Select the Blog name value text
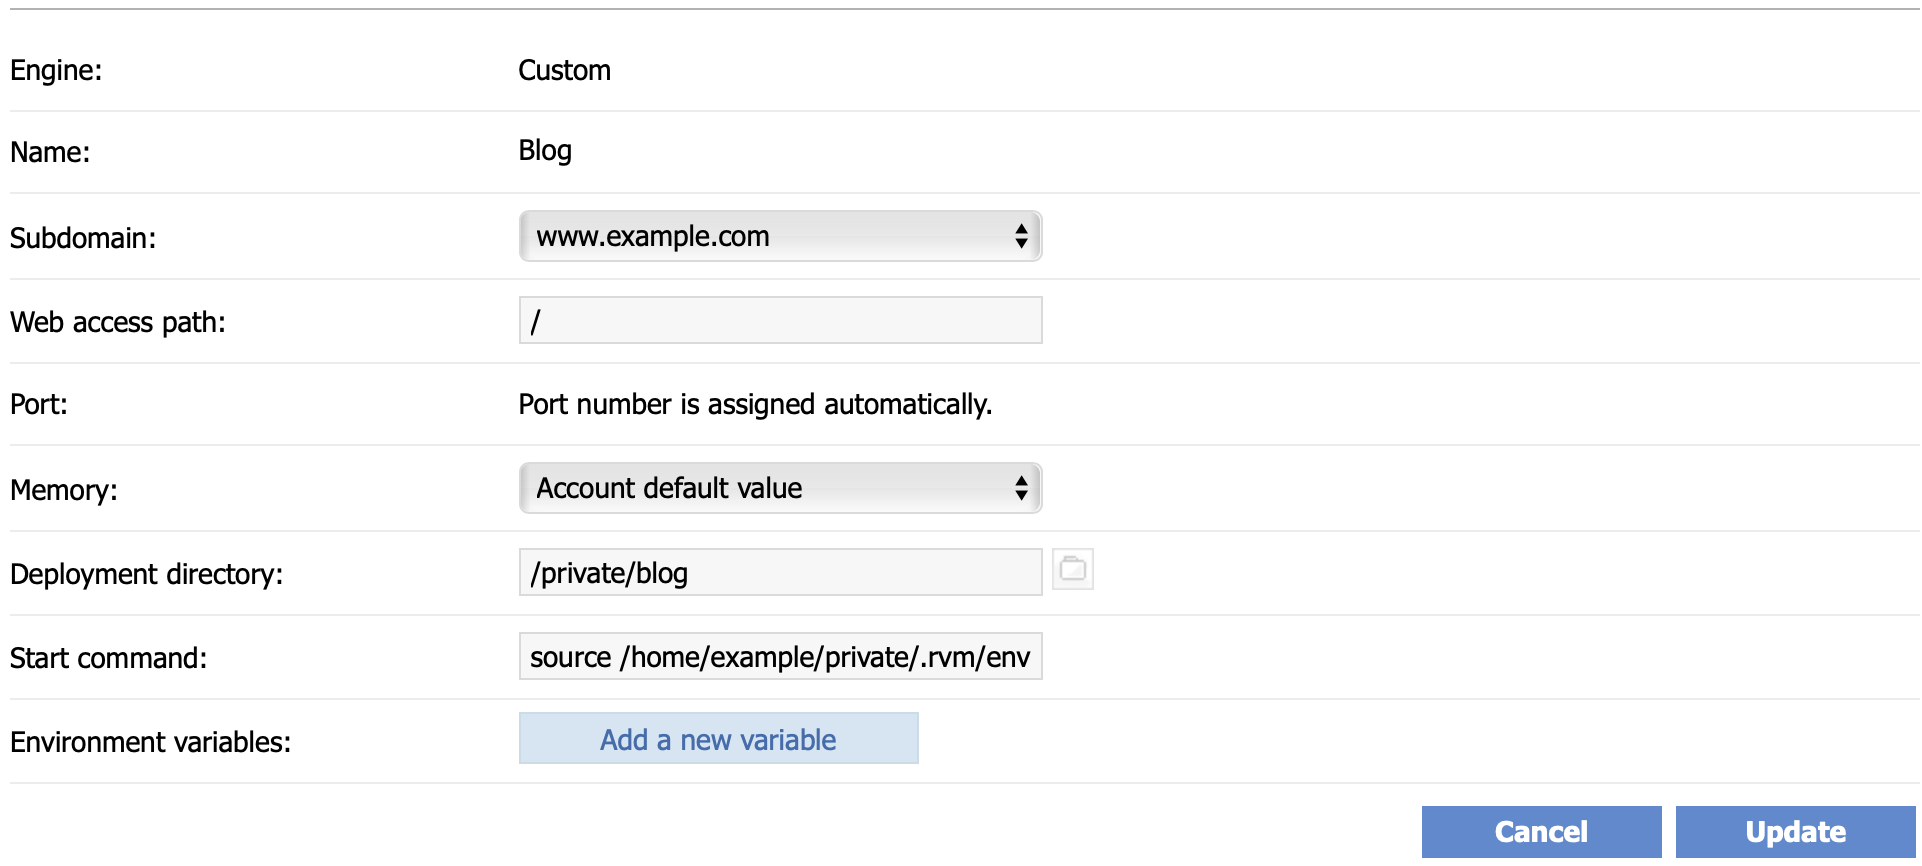This screenshot has height=866, width=1922. click(x=545, y=151)
